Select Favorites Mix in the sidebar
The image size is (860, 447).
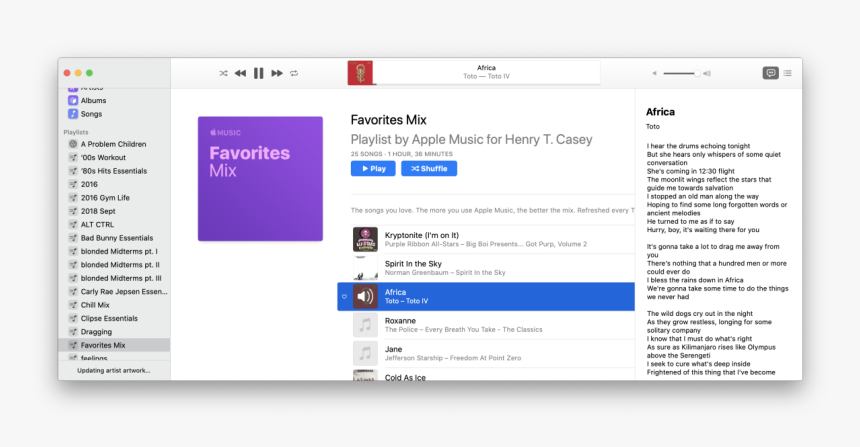tap(115, 345)
